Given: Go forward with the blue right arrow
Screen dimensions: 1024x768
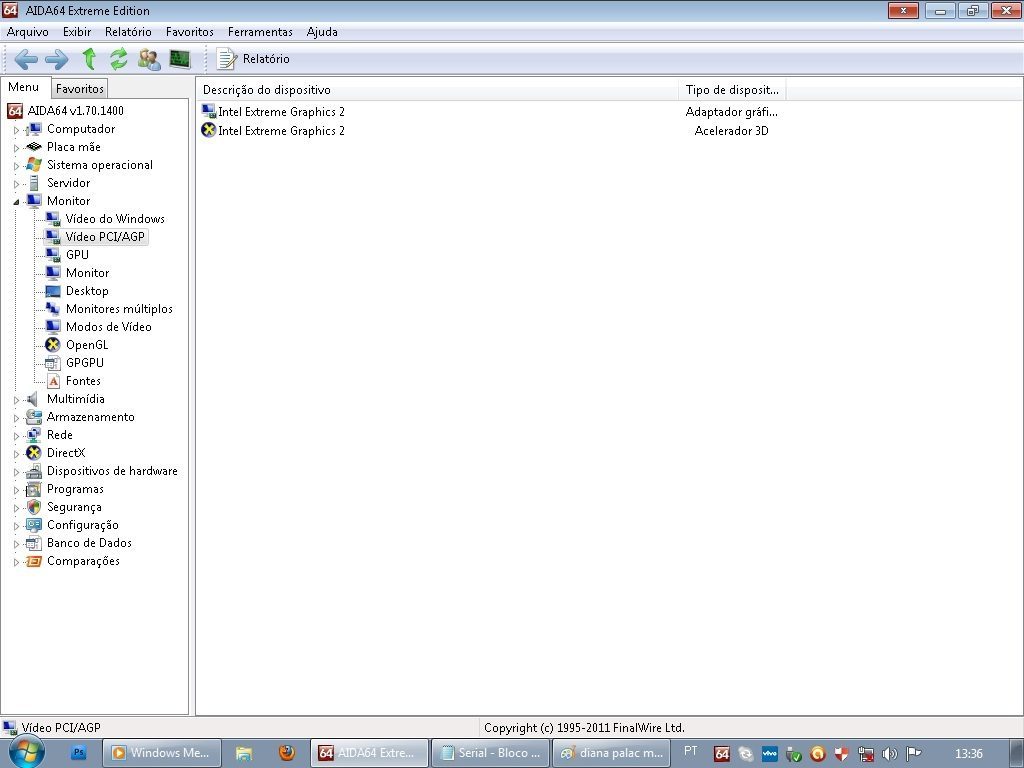Looking at the screenshot, I should [x=57, y=59].
